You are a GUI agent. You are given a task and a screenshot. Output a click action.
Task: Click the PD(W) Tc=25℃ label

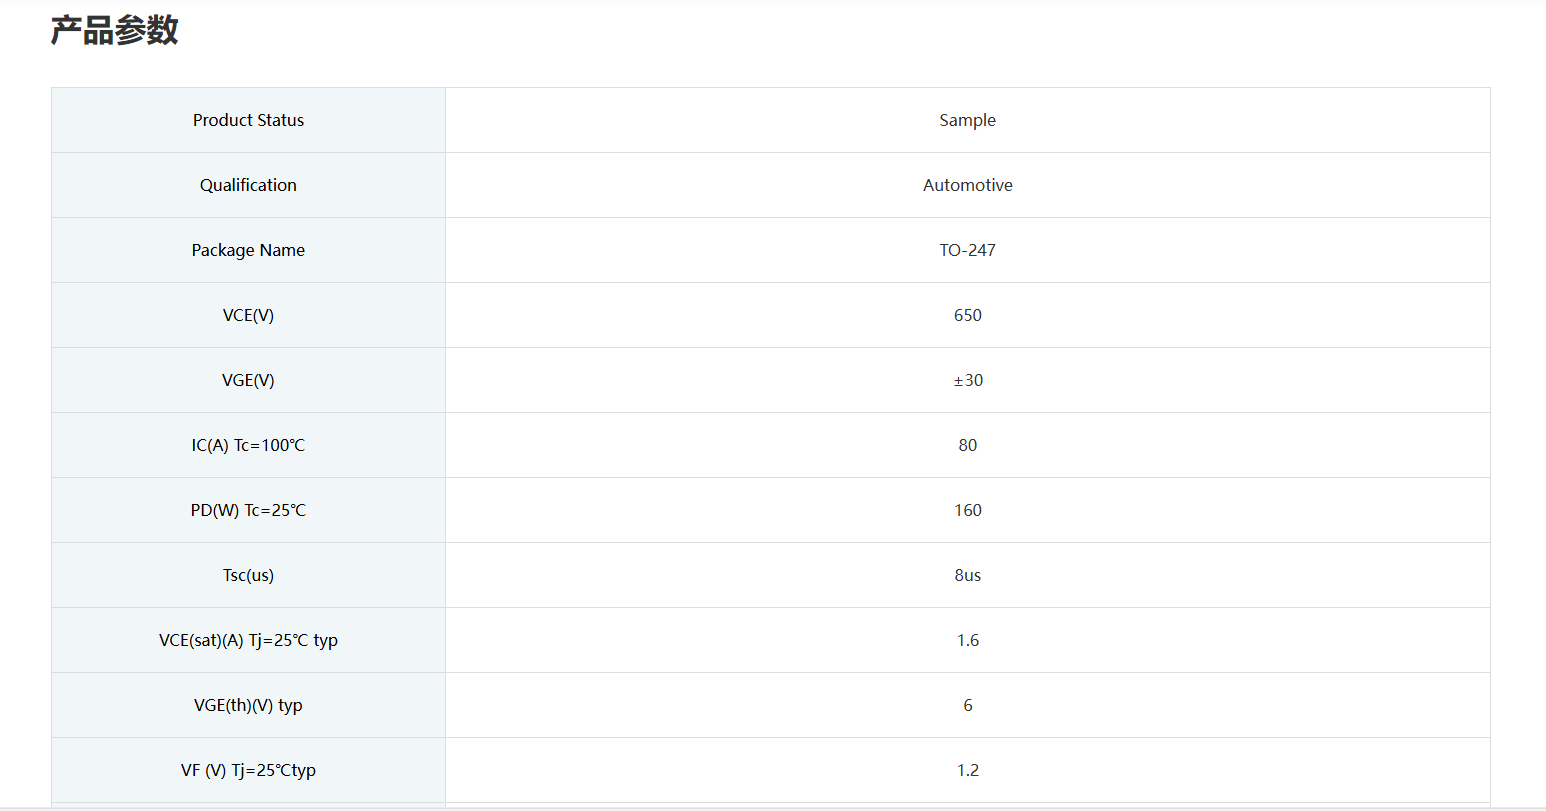coord(248,510)
